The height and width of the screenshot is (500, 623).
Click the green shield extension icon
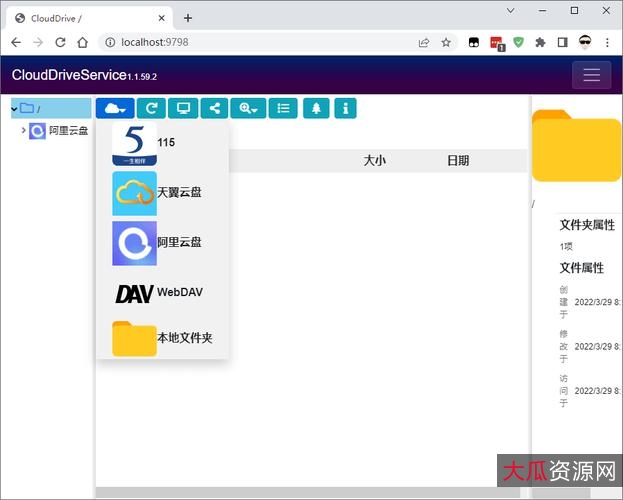click(x=518, y=42)
